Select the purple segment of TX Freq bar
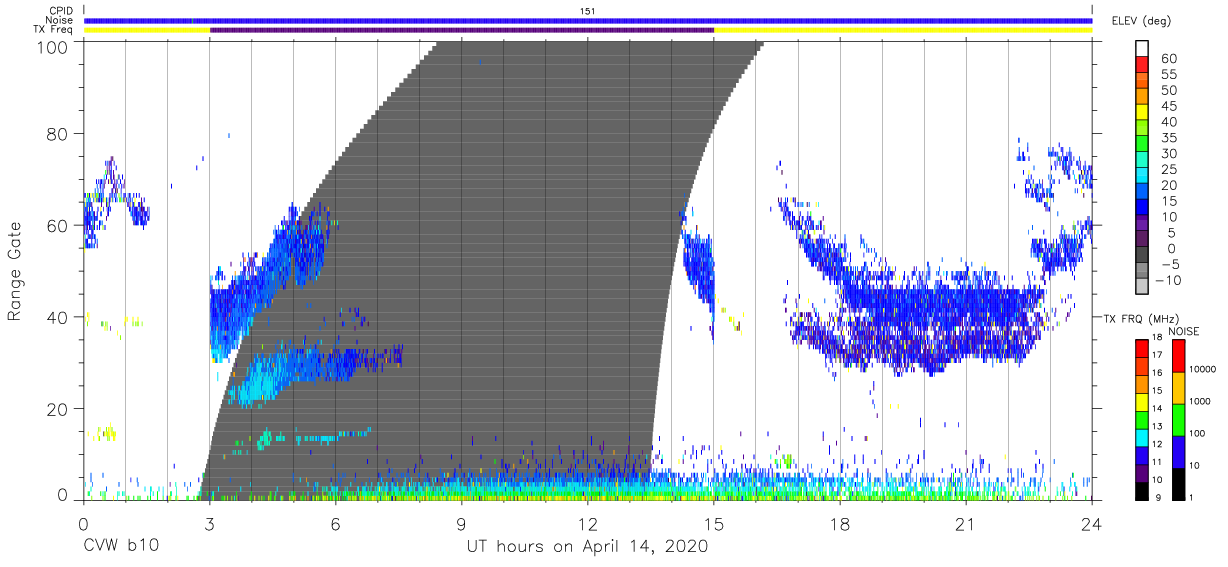 pos(462,30)
